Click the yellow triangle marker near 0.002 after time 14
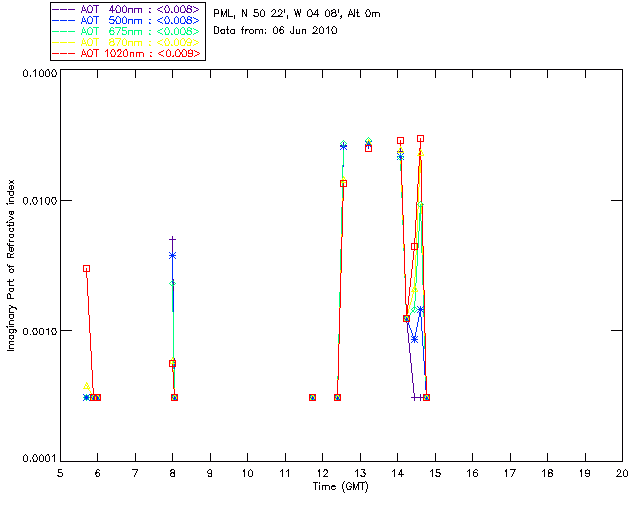 tap(414, 289)
